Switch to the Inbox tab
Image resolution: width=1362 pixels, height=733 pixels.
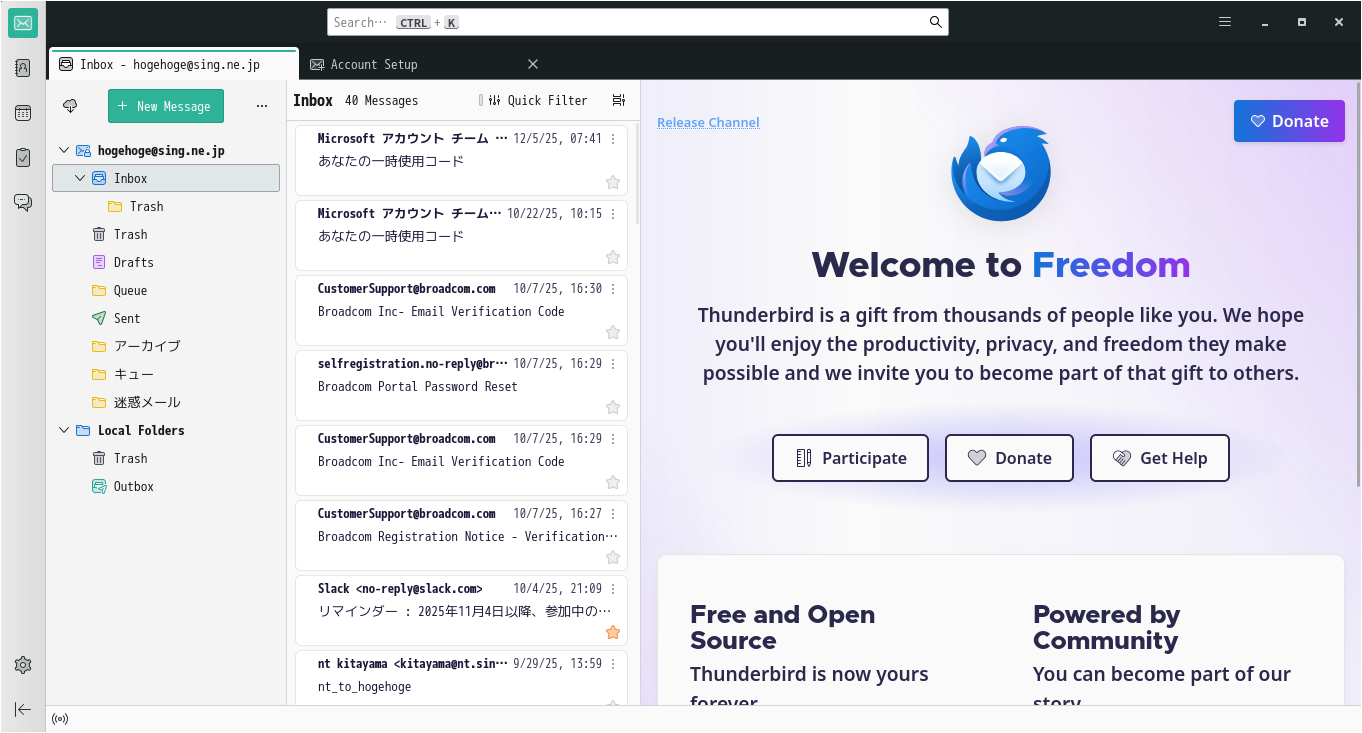coord(173,64)
